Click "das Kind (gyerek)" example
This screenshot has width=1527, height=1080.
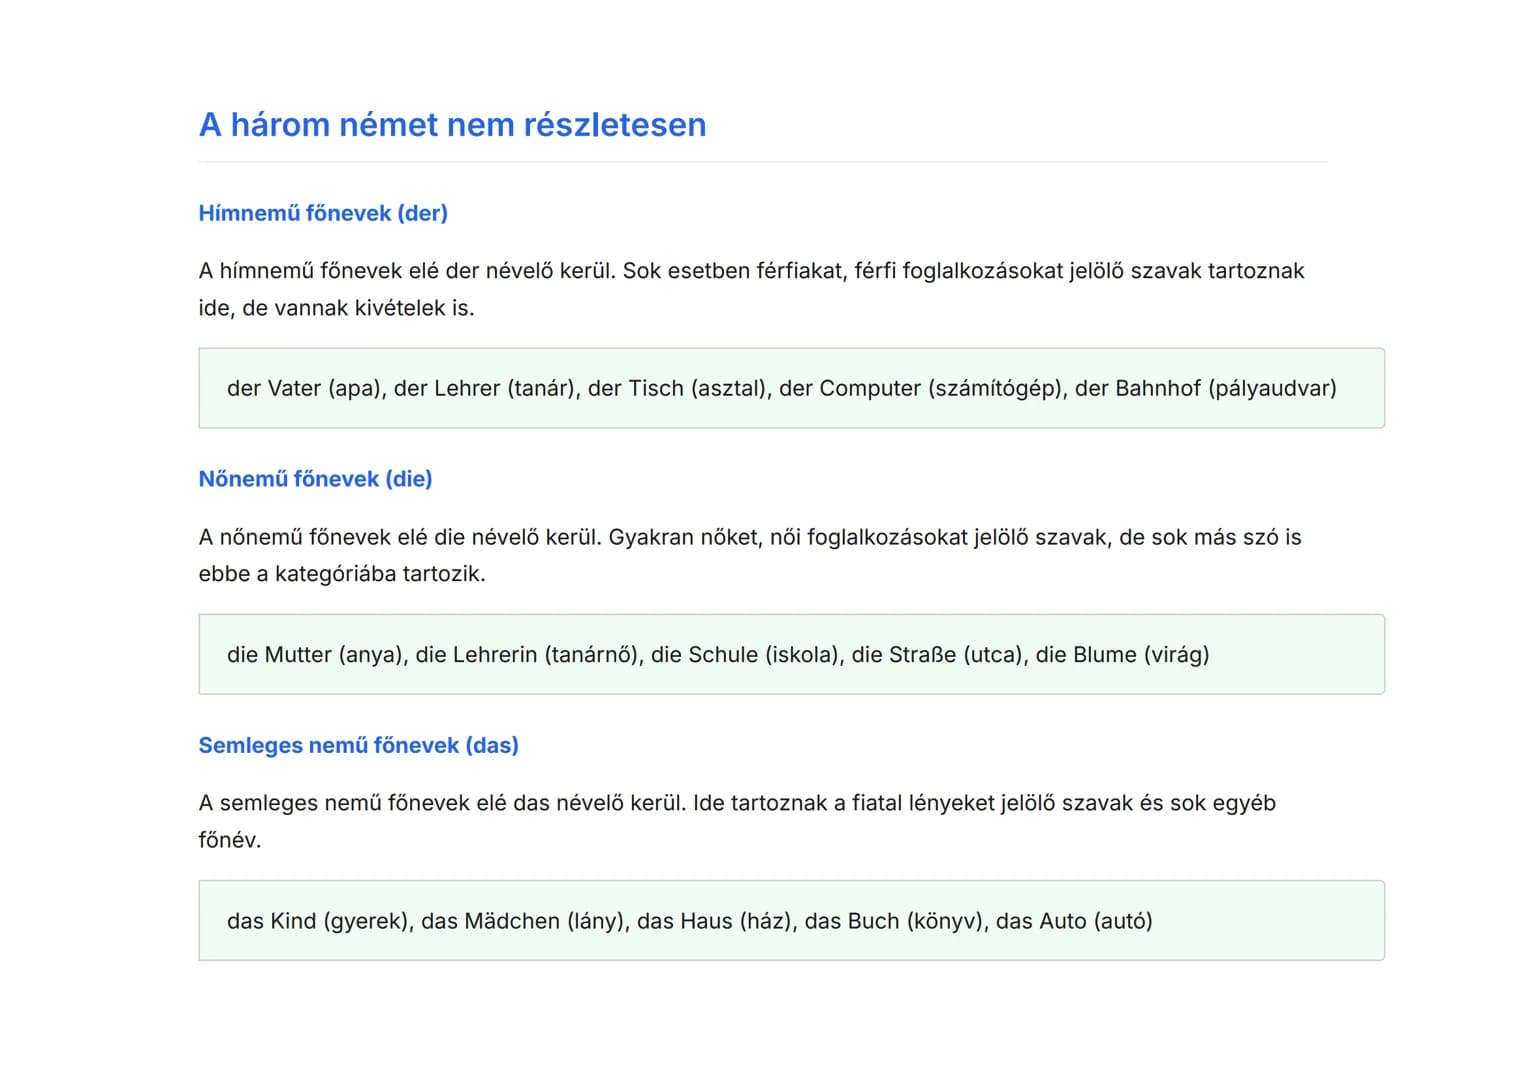[318, 921]
